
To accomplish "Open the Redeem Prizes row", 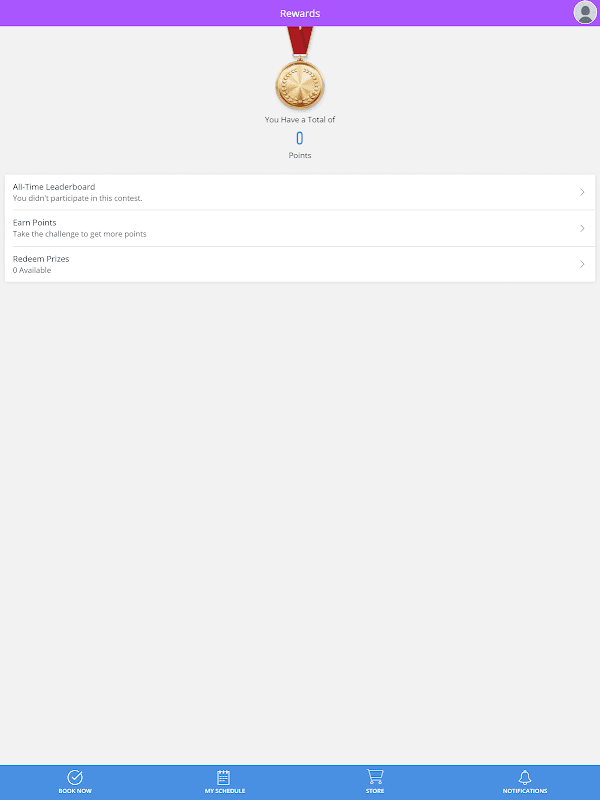I will point(300,264).
